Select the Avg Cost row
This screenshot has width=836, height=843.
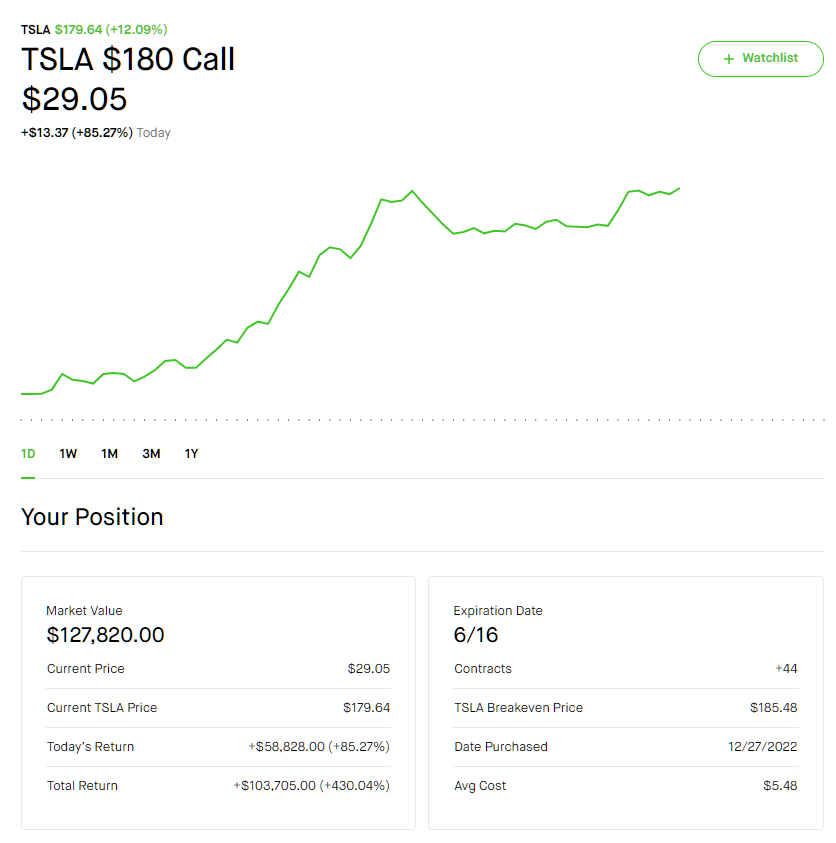[625, 786]
